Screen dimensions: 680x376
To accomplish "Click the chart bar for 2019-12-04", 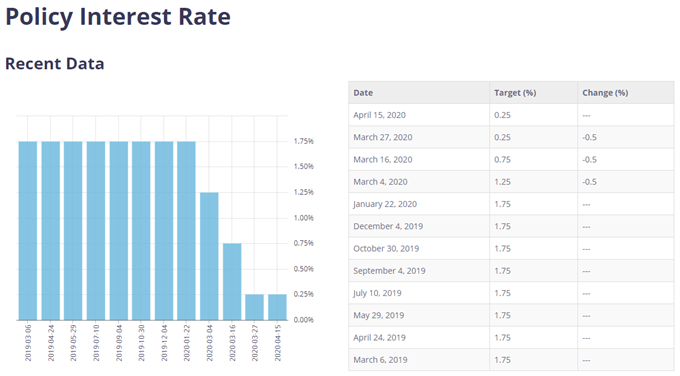I will pyautogui.click(x=164, y=231).
